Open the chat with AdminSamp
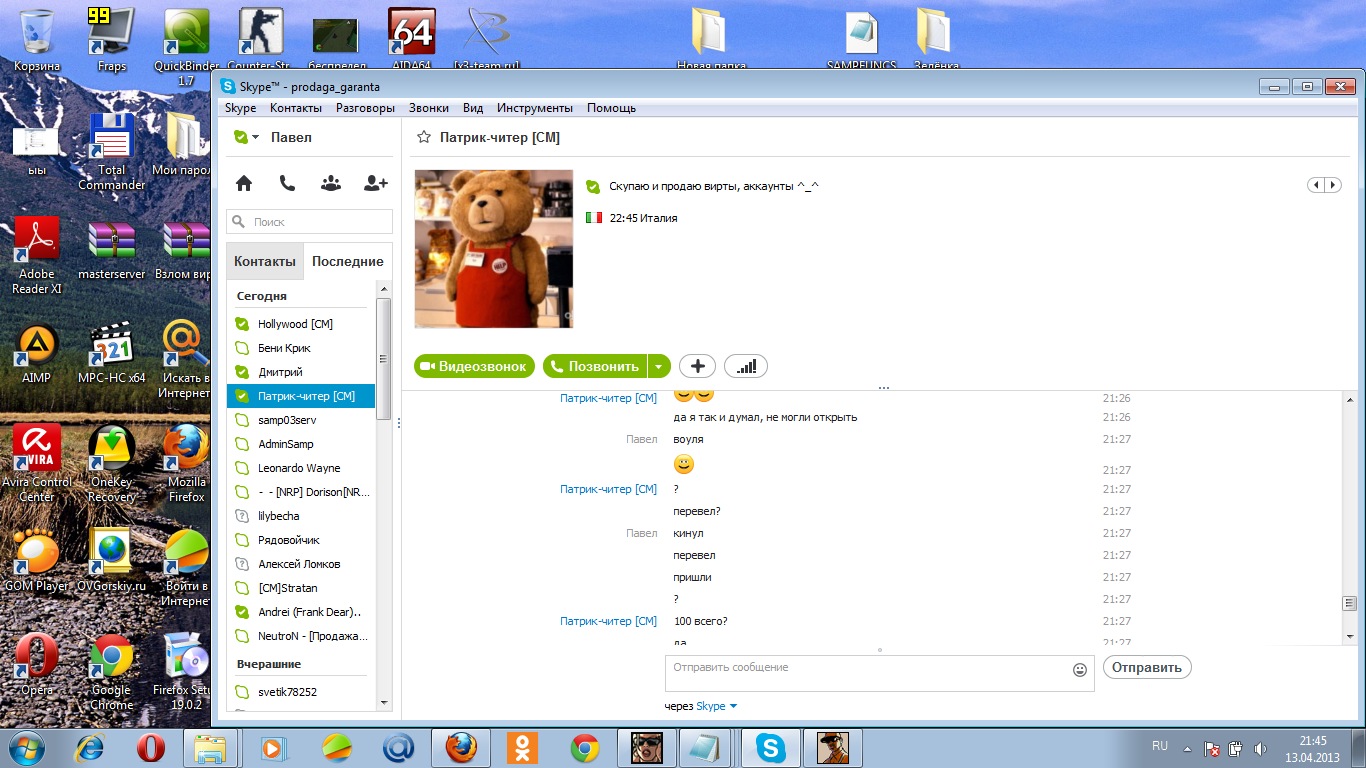 click(x=301, y=444)
